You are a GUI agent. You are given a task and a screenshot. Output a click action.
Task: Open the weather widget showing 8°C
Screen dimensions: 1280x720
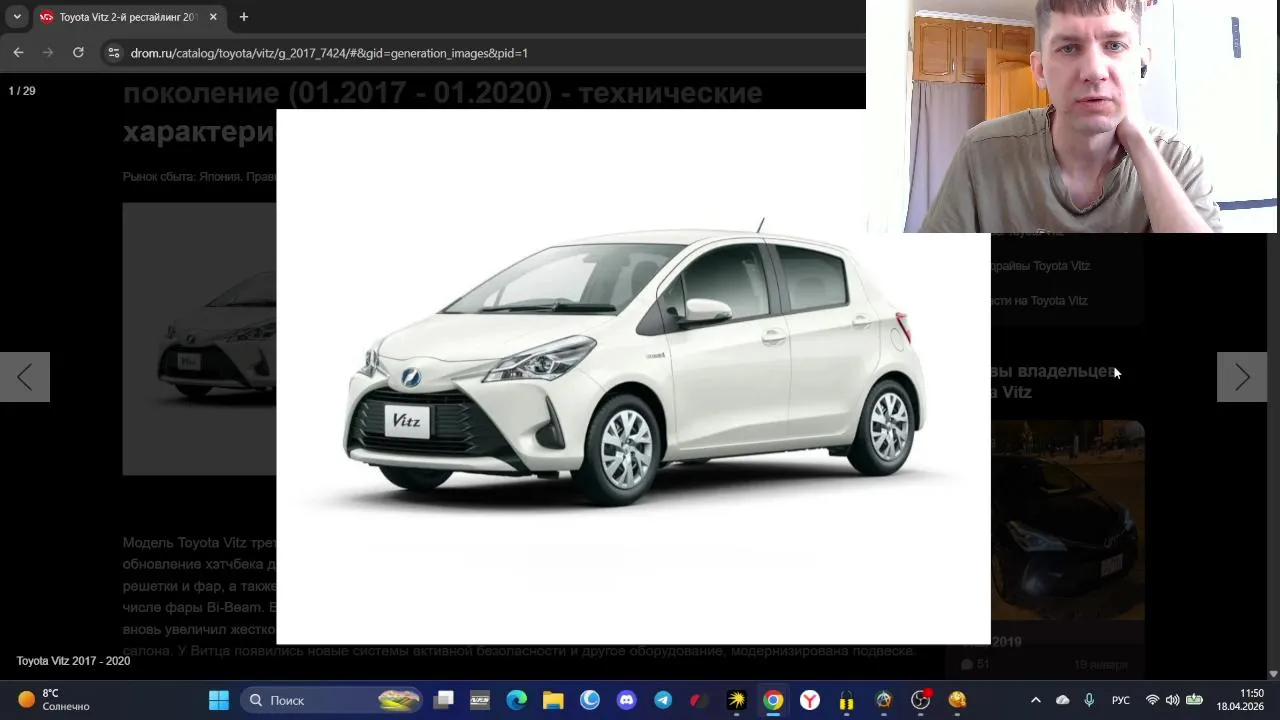[x=55, y=700]
